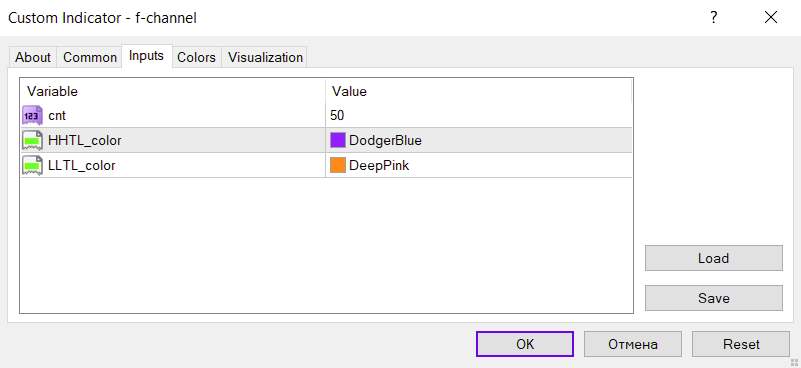Select the HHTL_color variable name

point(85,141)
